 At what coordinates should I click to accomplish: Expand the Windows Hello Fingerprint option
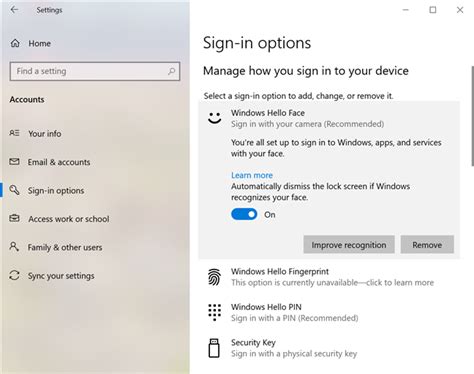pos(329,277)
